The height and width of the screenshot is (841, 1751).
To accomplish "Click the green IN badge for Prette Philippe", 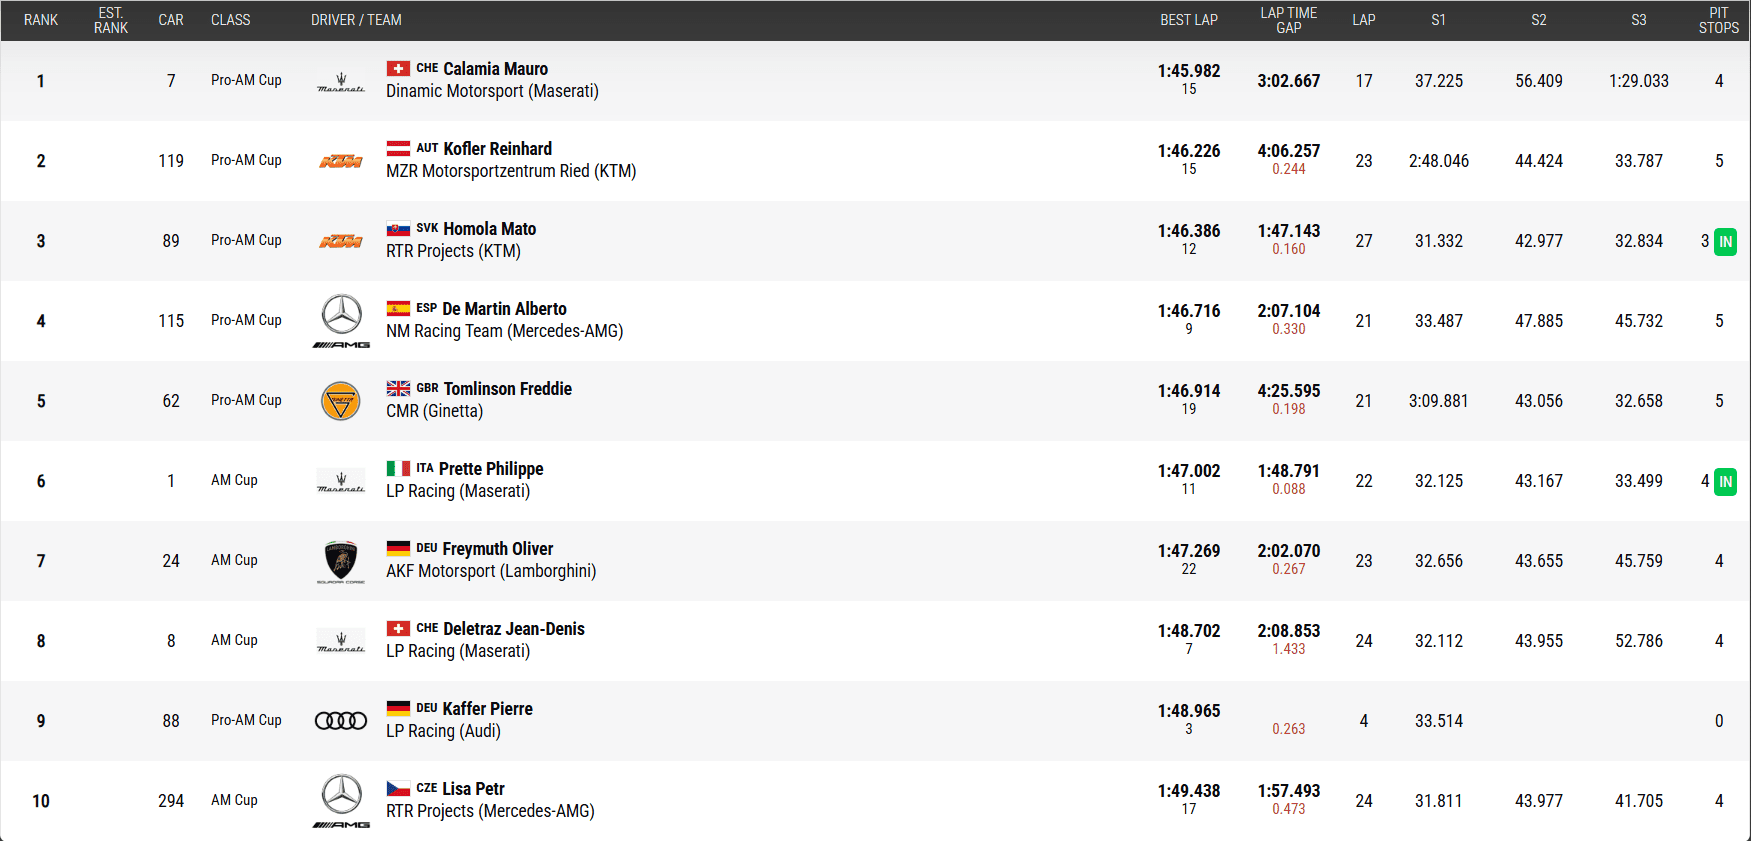I will pos(1725,482).
